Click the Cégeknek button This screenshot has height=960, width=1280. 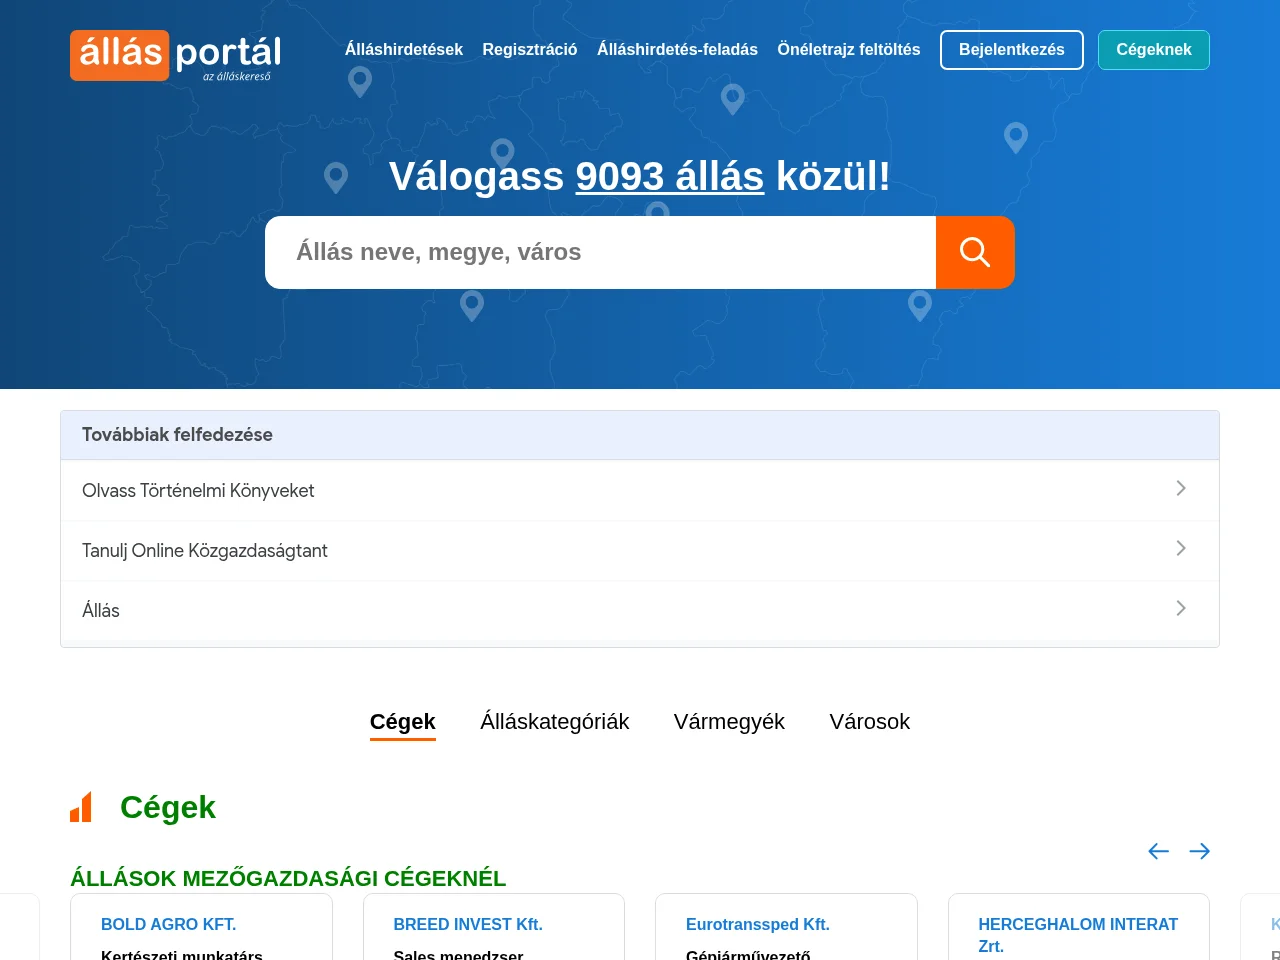pos(1154,50)
